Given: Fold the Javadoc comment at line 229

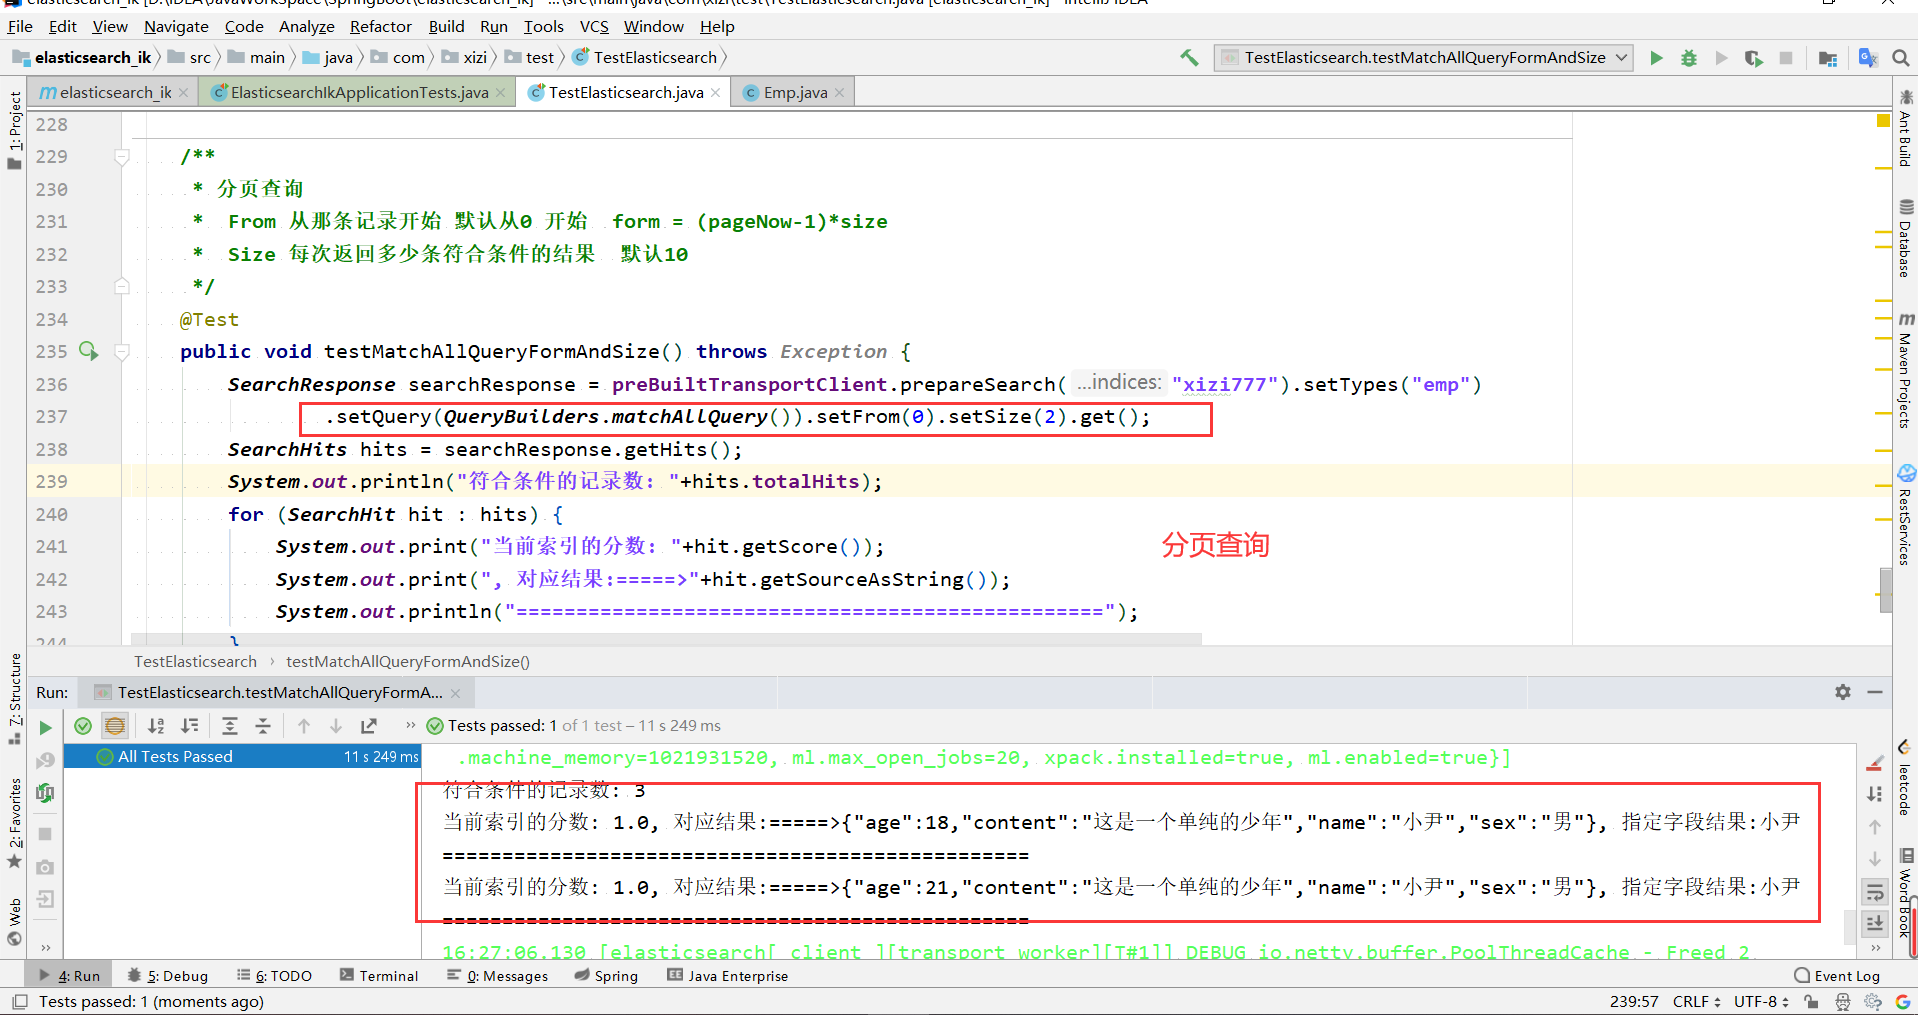Looking at the screenshot, I should click(x=122, y=157).
